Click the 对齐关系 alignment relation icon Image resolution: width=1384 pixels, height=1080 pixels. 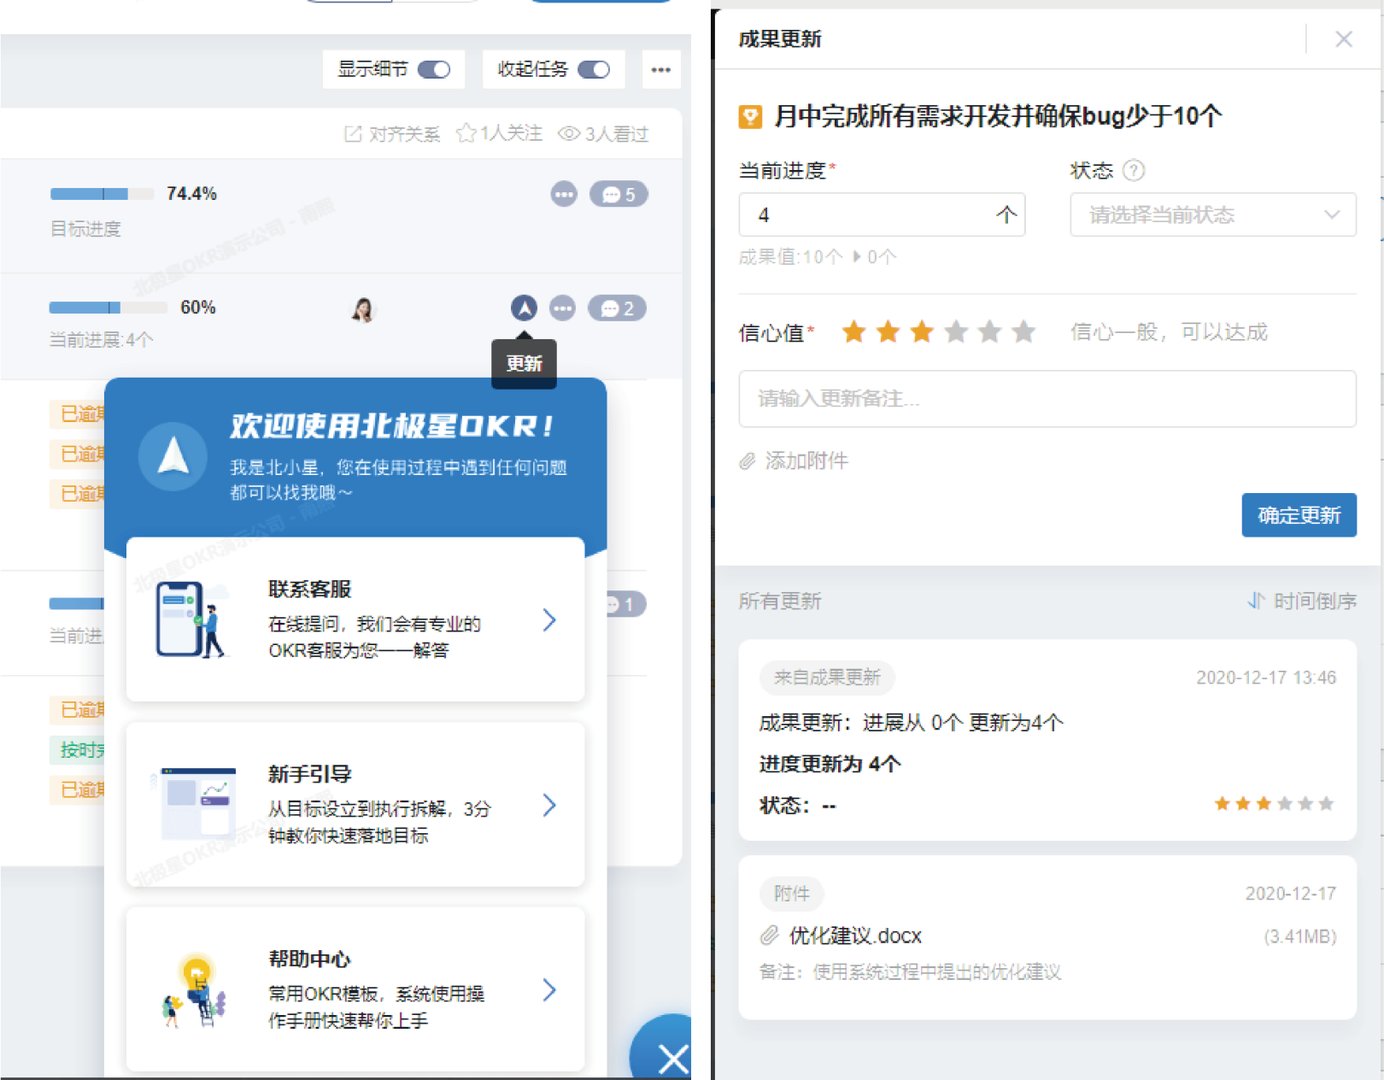coord(352,132)
